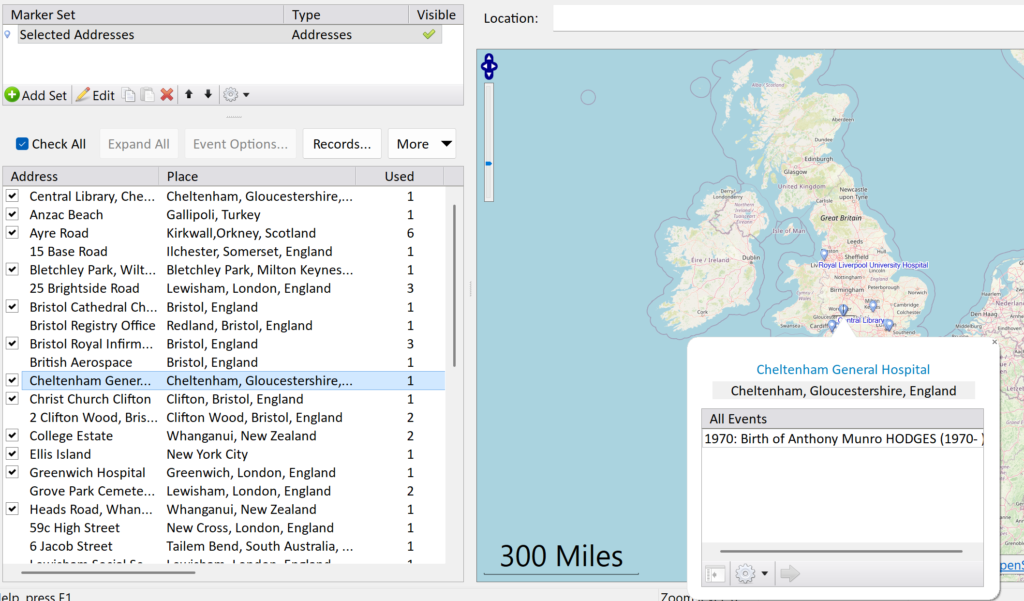Uncheck Bristol Royal Infirmary checkbox
Viewport: 1024px width, 601px height.
coord(12,344)
